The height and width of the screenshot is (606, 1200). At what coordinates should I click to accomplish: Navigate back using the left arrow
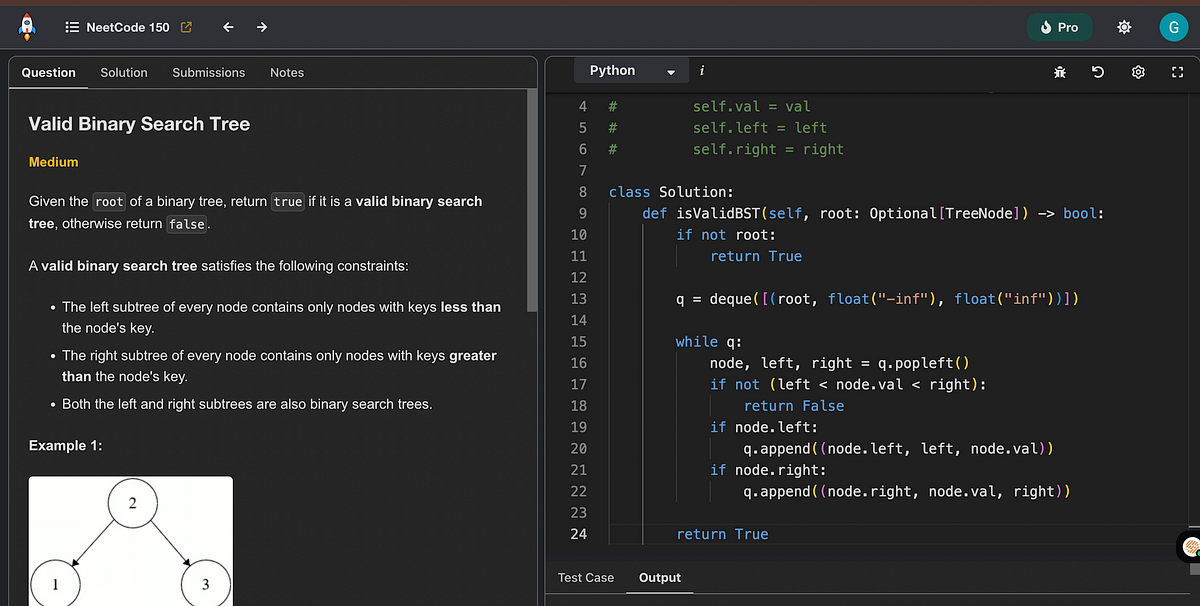227,27
